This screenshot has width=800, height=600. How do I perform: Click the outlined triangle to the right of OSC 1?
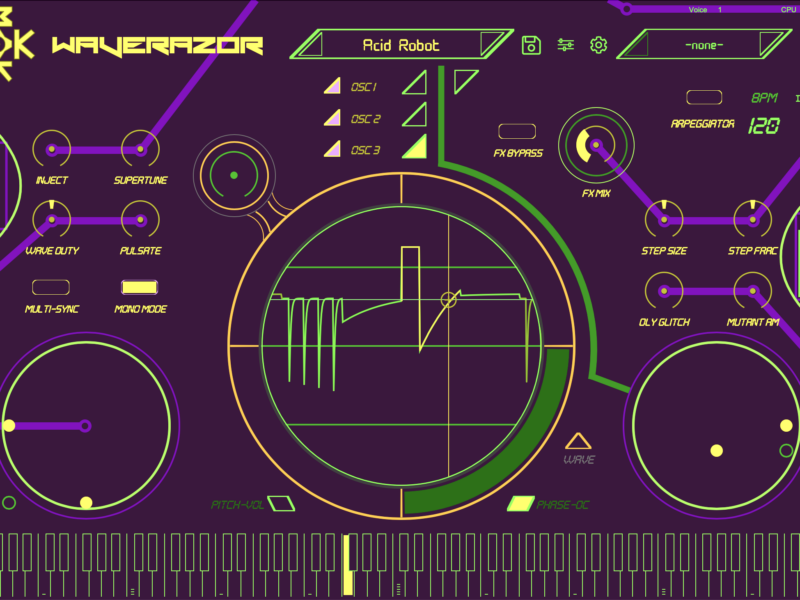pyautogui.click(x=415, y=83)
